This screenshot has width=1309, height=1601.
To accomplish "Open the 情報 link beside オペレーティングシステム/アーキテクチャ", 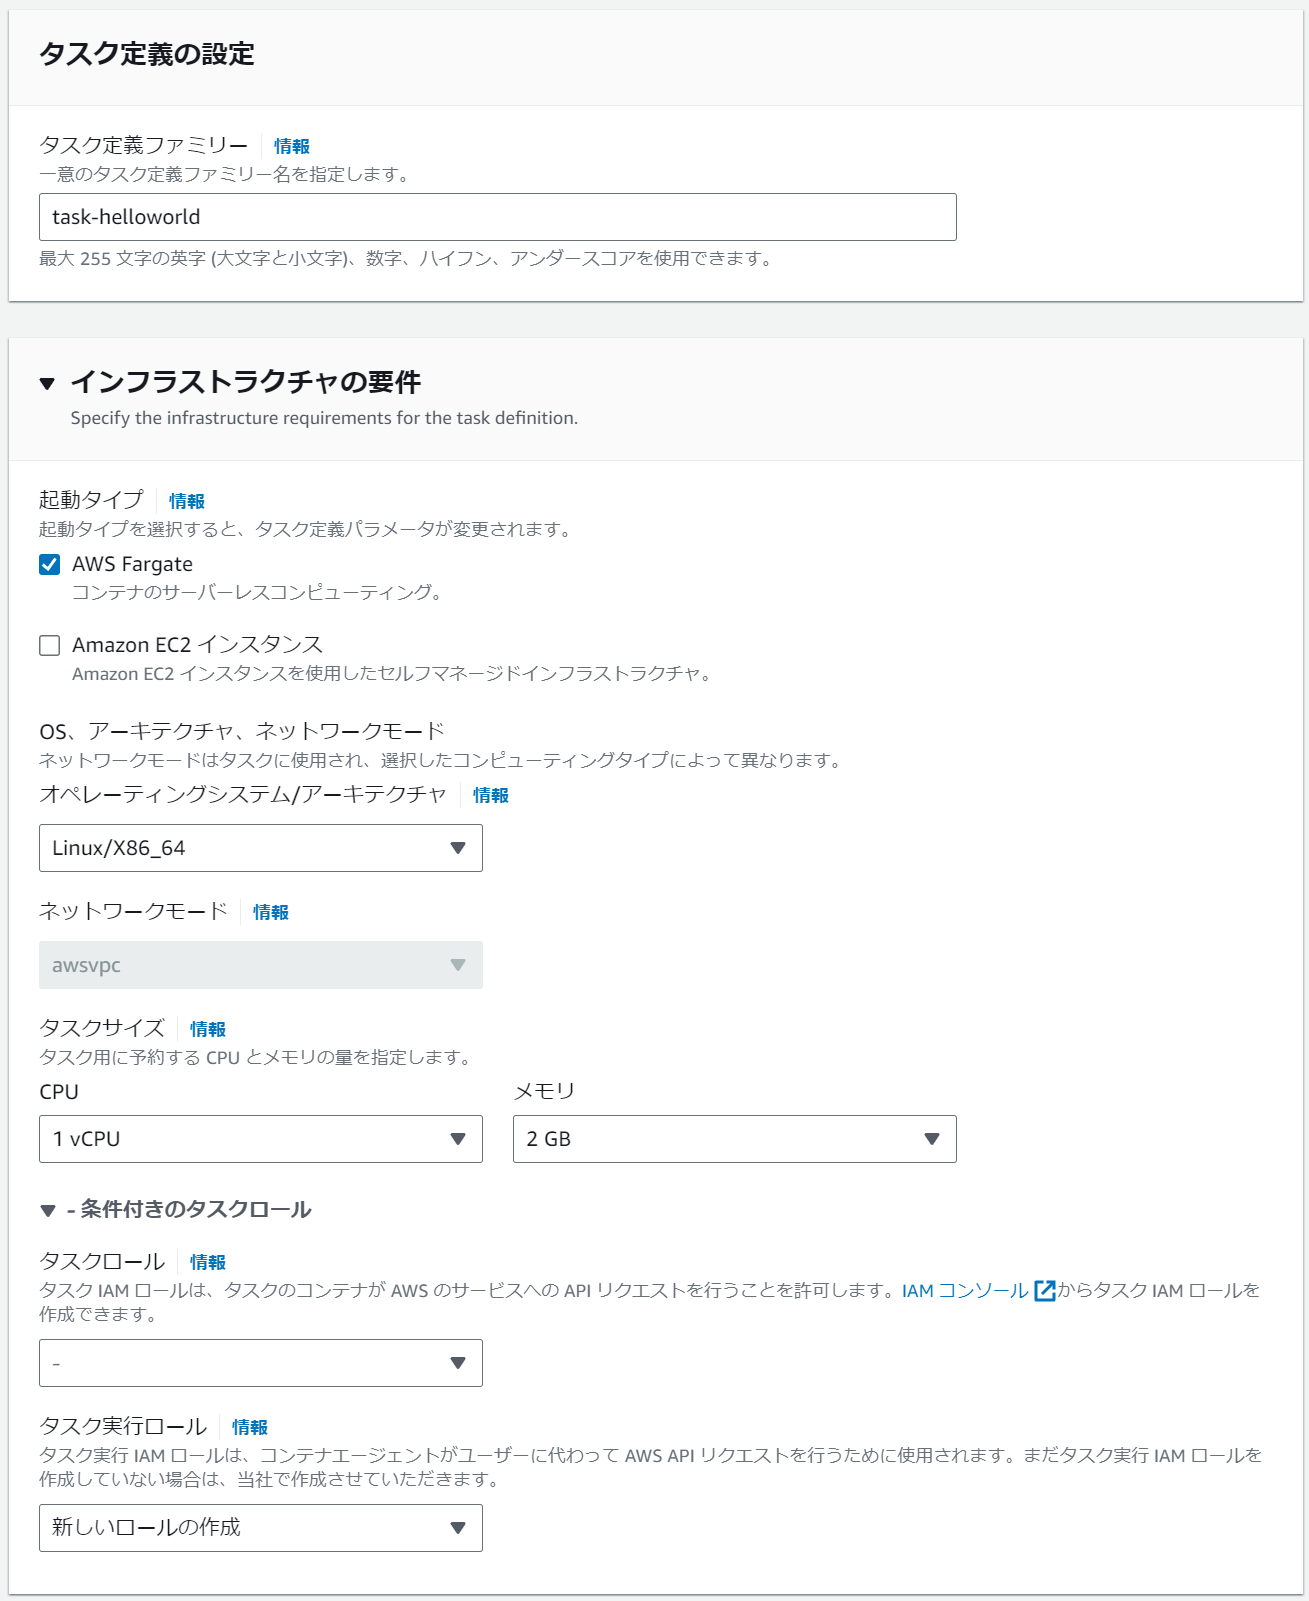I will pos(491,795).
